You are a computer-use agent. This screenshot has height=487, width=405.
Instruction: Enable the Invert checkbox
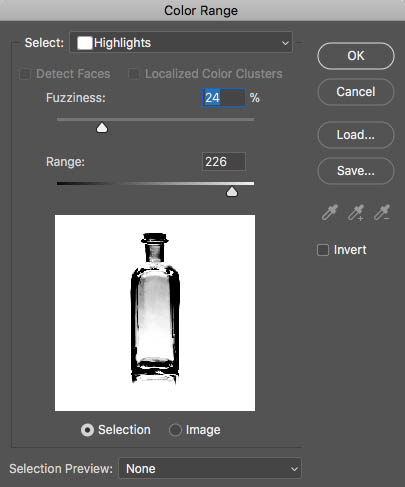coord(323,250)
